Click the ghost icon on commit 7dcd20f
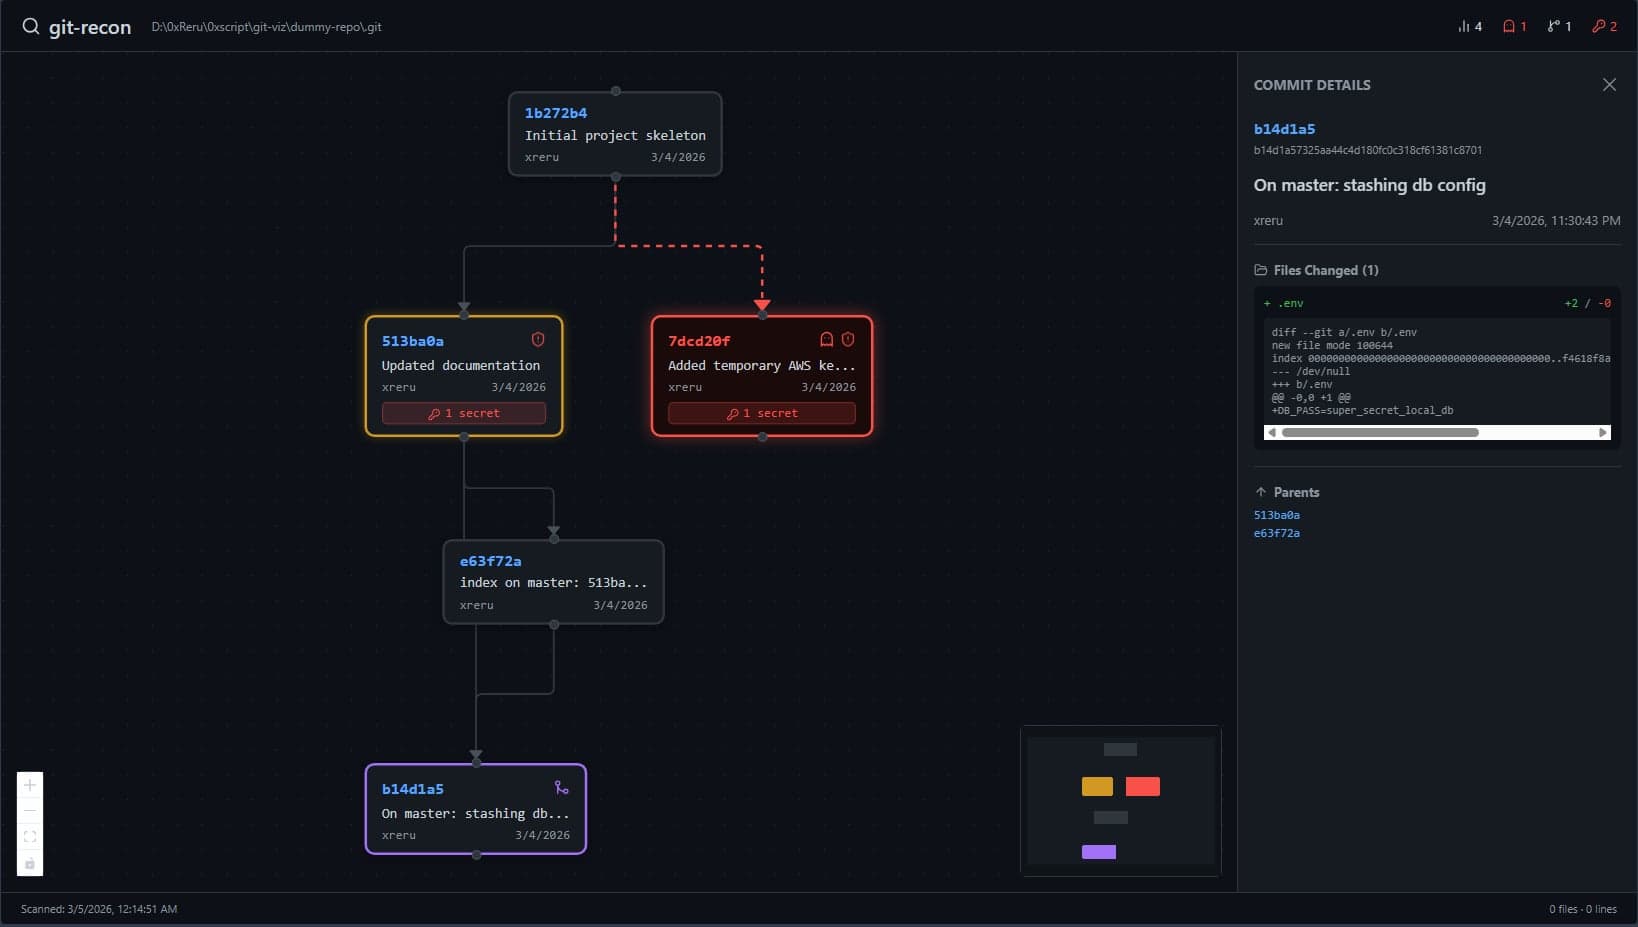The image size is (1638, 927). (x=826, y=339)
